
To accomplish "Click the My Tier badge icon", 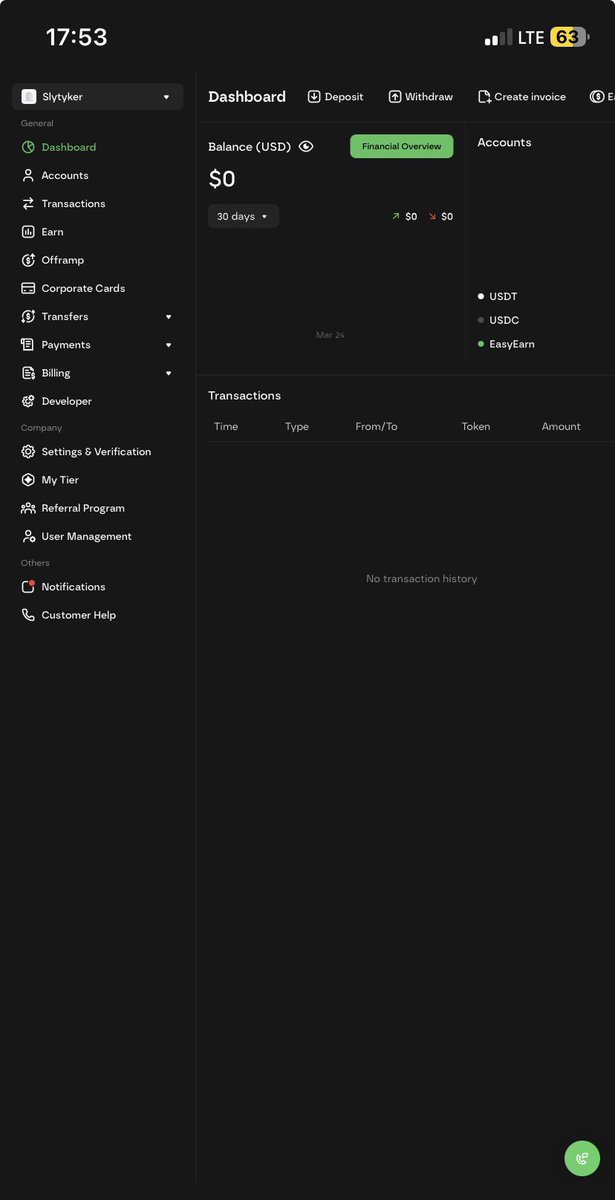I will click(28, 480).
